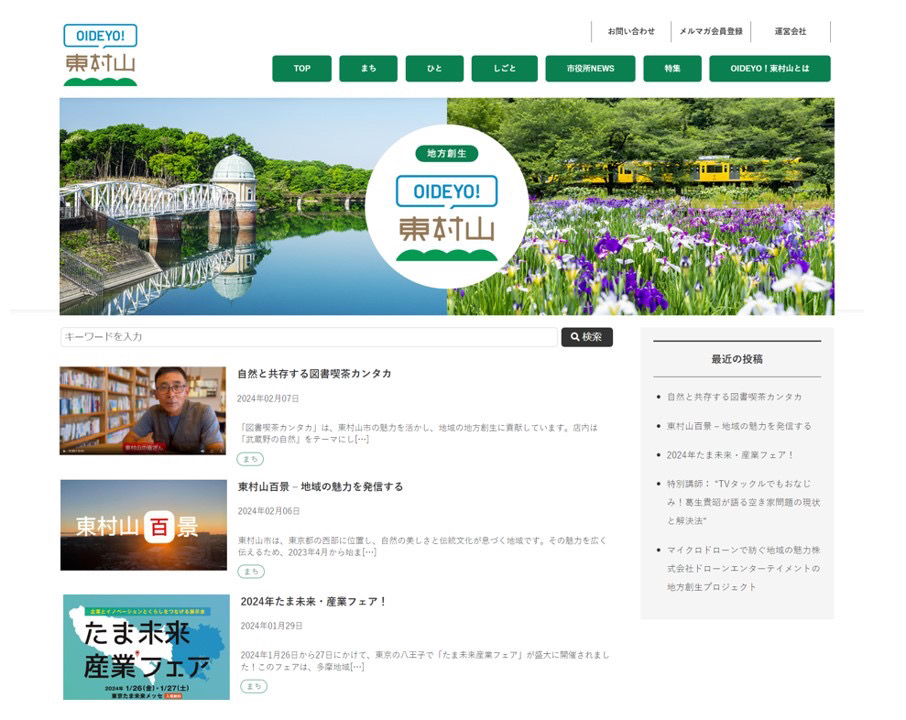Click the まち tag under 東村山百景 article
906x720 pixels.
pos(251,572)
